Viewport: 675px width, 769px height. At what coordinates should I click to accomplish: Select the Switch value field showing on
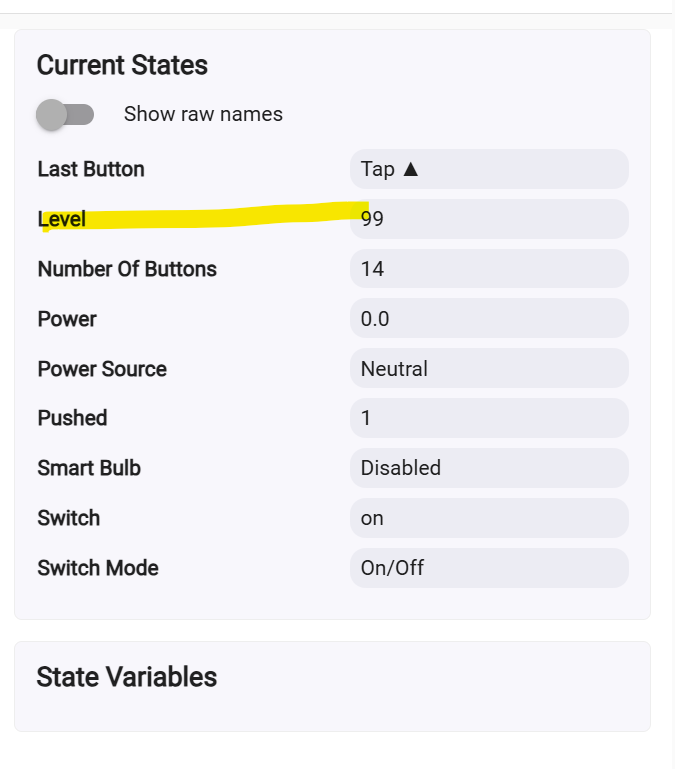(489, 518)
